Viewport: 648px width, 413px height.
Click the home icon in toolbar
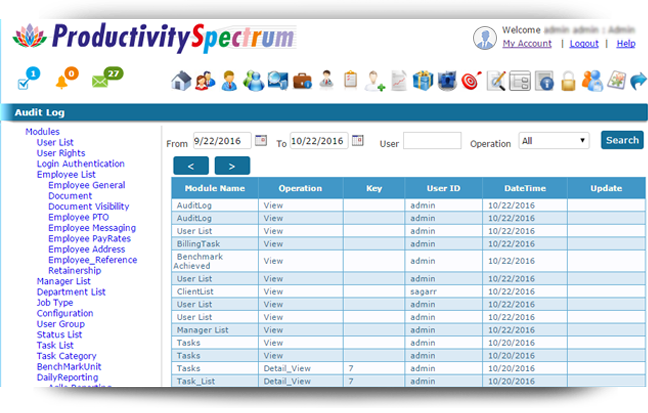click(181, 81)
